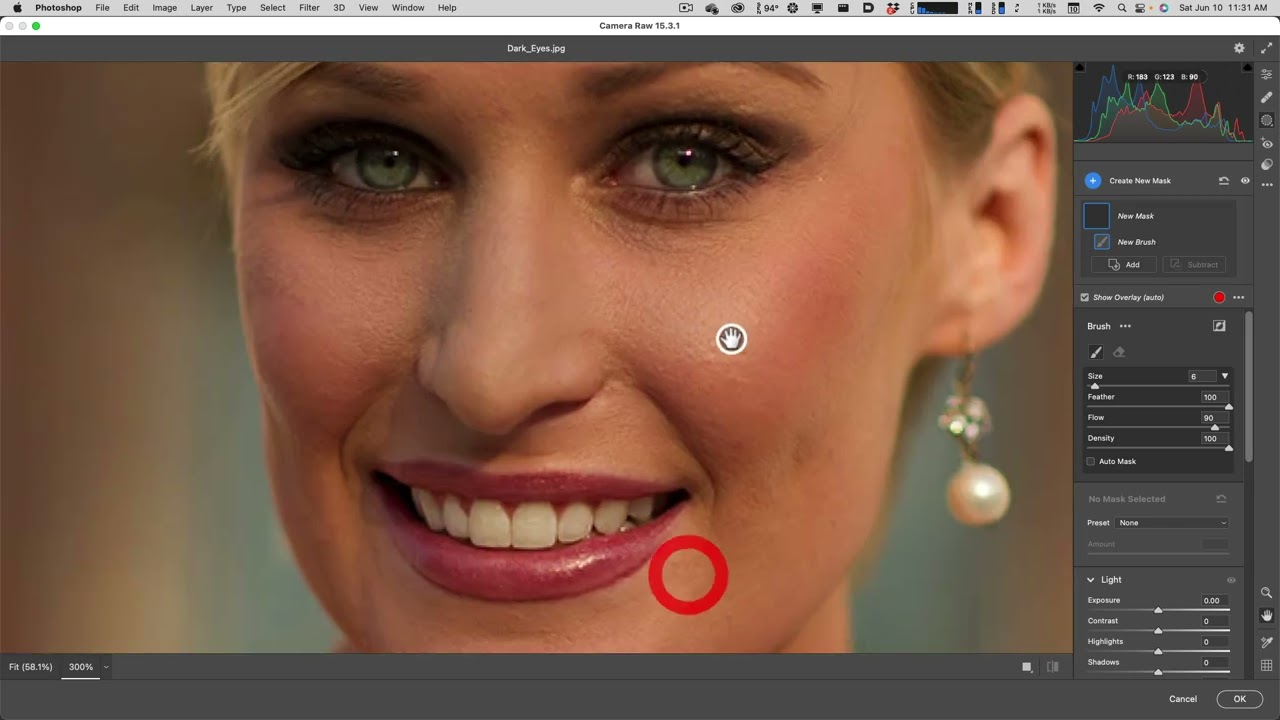Select the Masking tool circle icon

(x=1266, y=120)
